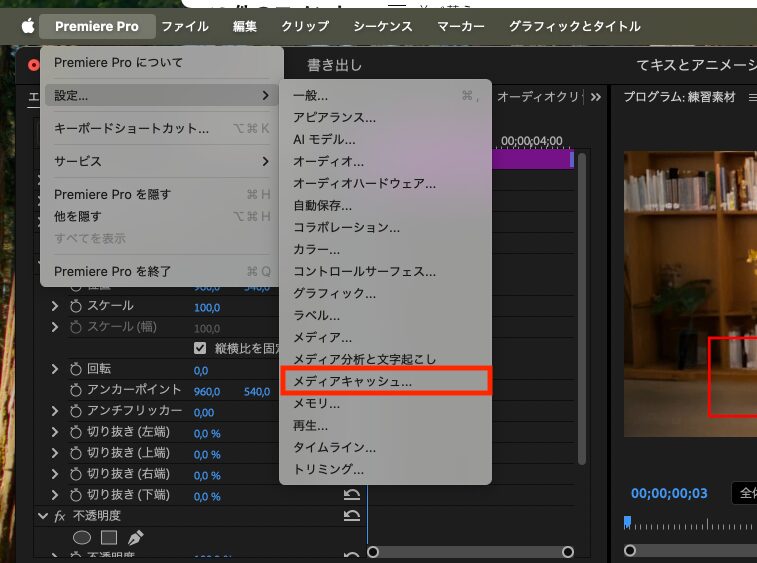Collapse the 不透明度 effect section
Viewport: 757px width, 563px height.
[x=42, y=516]
